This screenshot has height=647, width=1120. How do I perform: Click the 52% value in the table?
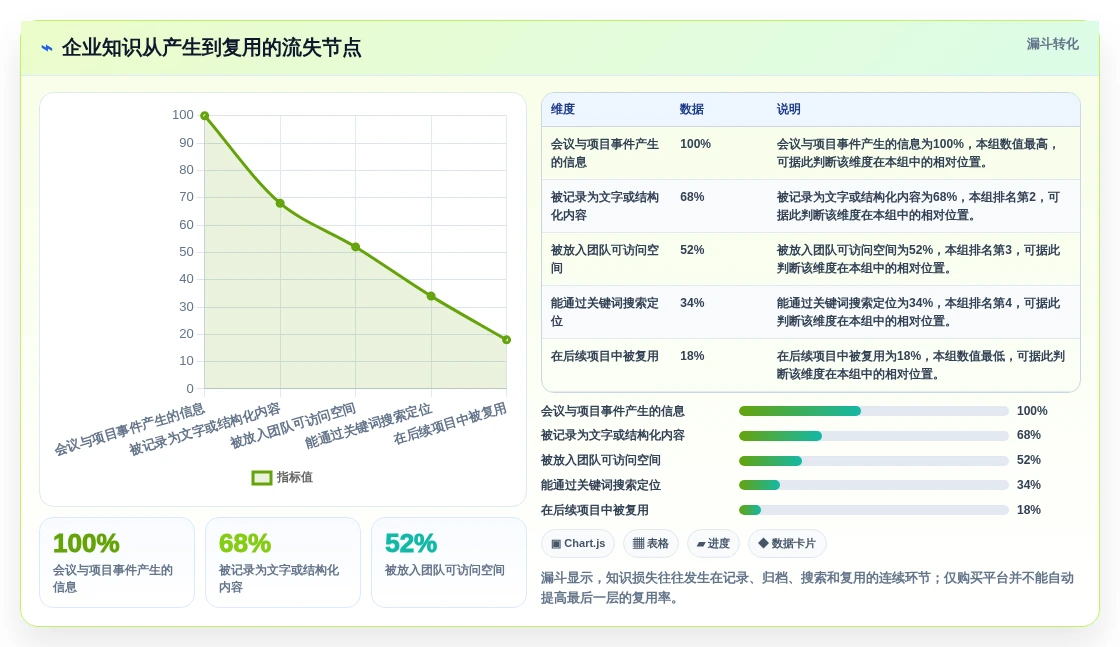click(692, 250)
